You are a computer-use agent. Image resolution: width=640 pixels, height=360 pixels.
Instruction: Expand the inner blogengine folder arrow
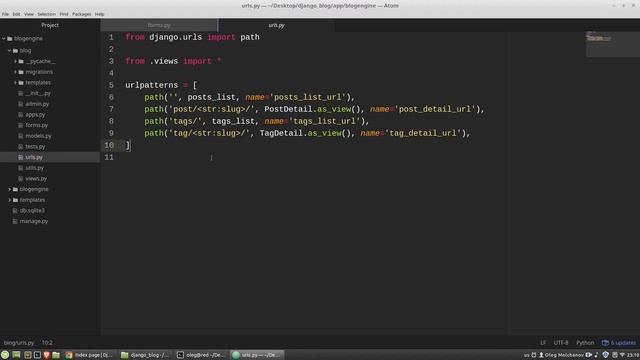click(9, 189)
